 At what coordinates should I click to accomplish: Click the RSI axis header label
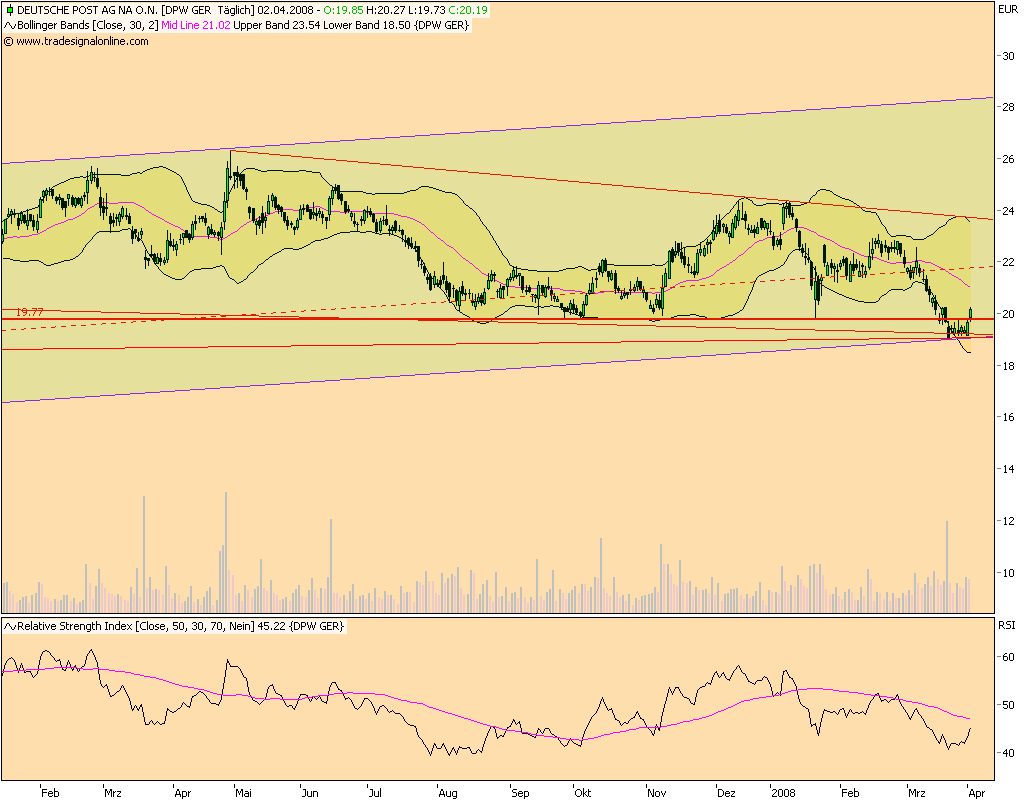(x=1008, y=624)
